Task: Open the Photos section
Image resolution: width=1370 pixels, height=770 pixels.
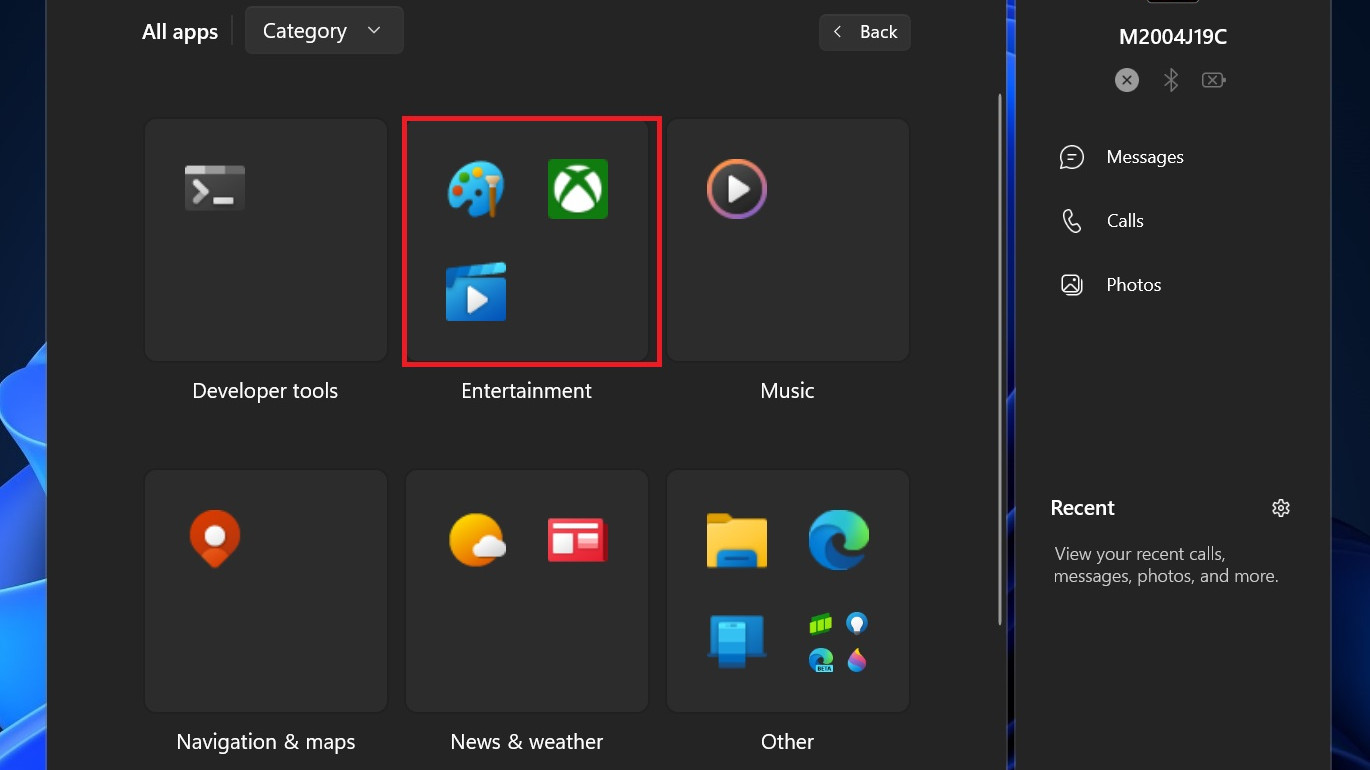Action: (1134, 285)
